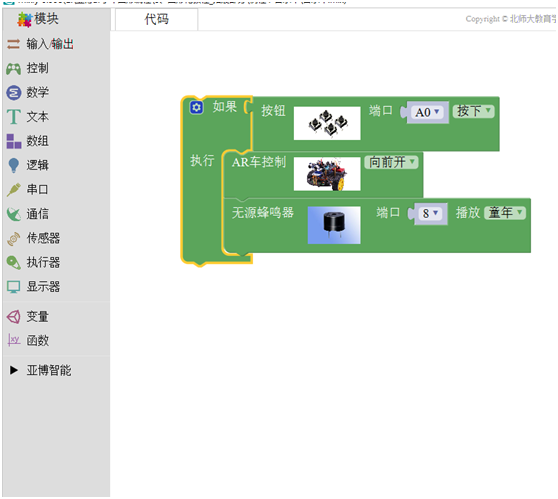
Task: Select the 通信 category label
Action: [x=38, y=214]
